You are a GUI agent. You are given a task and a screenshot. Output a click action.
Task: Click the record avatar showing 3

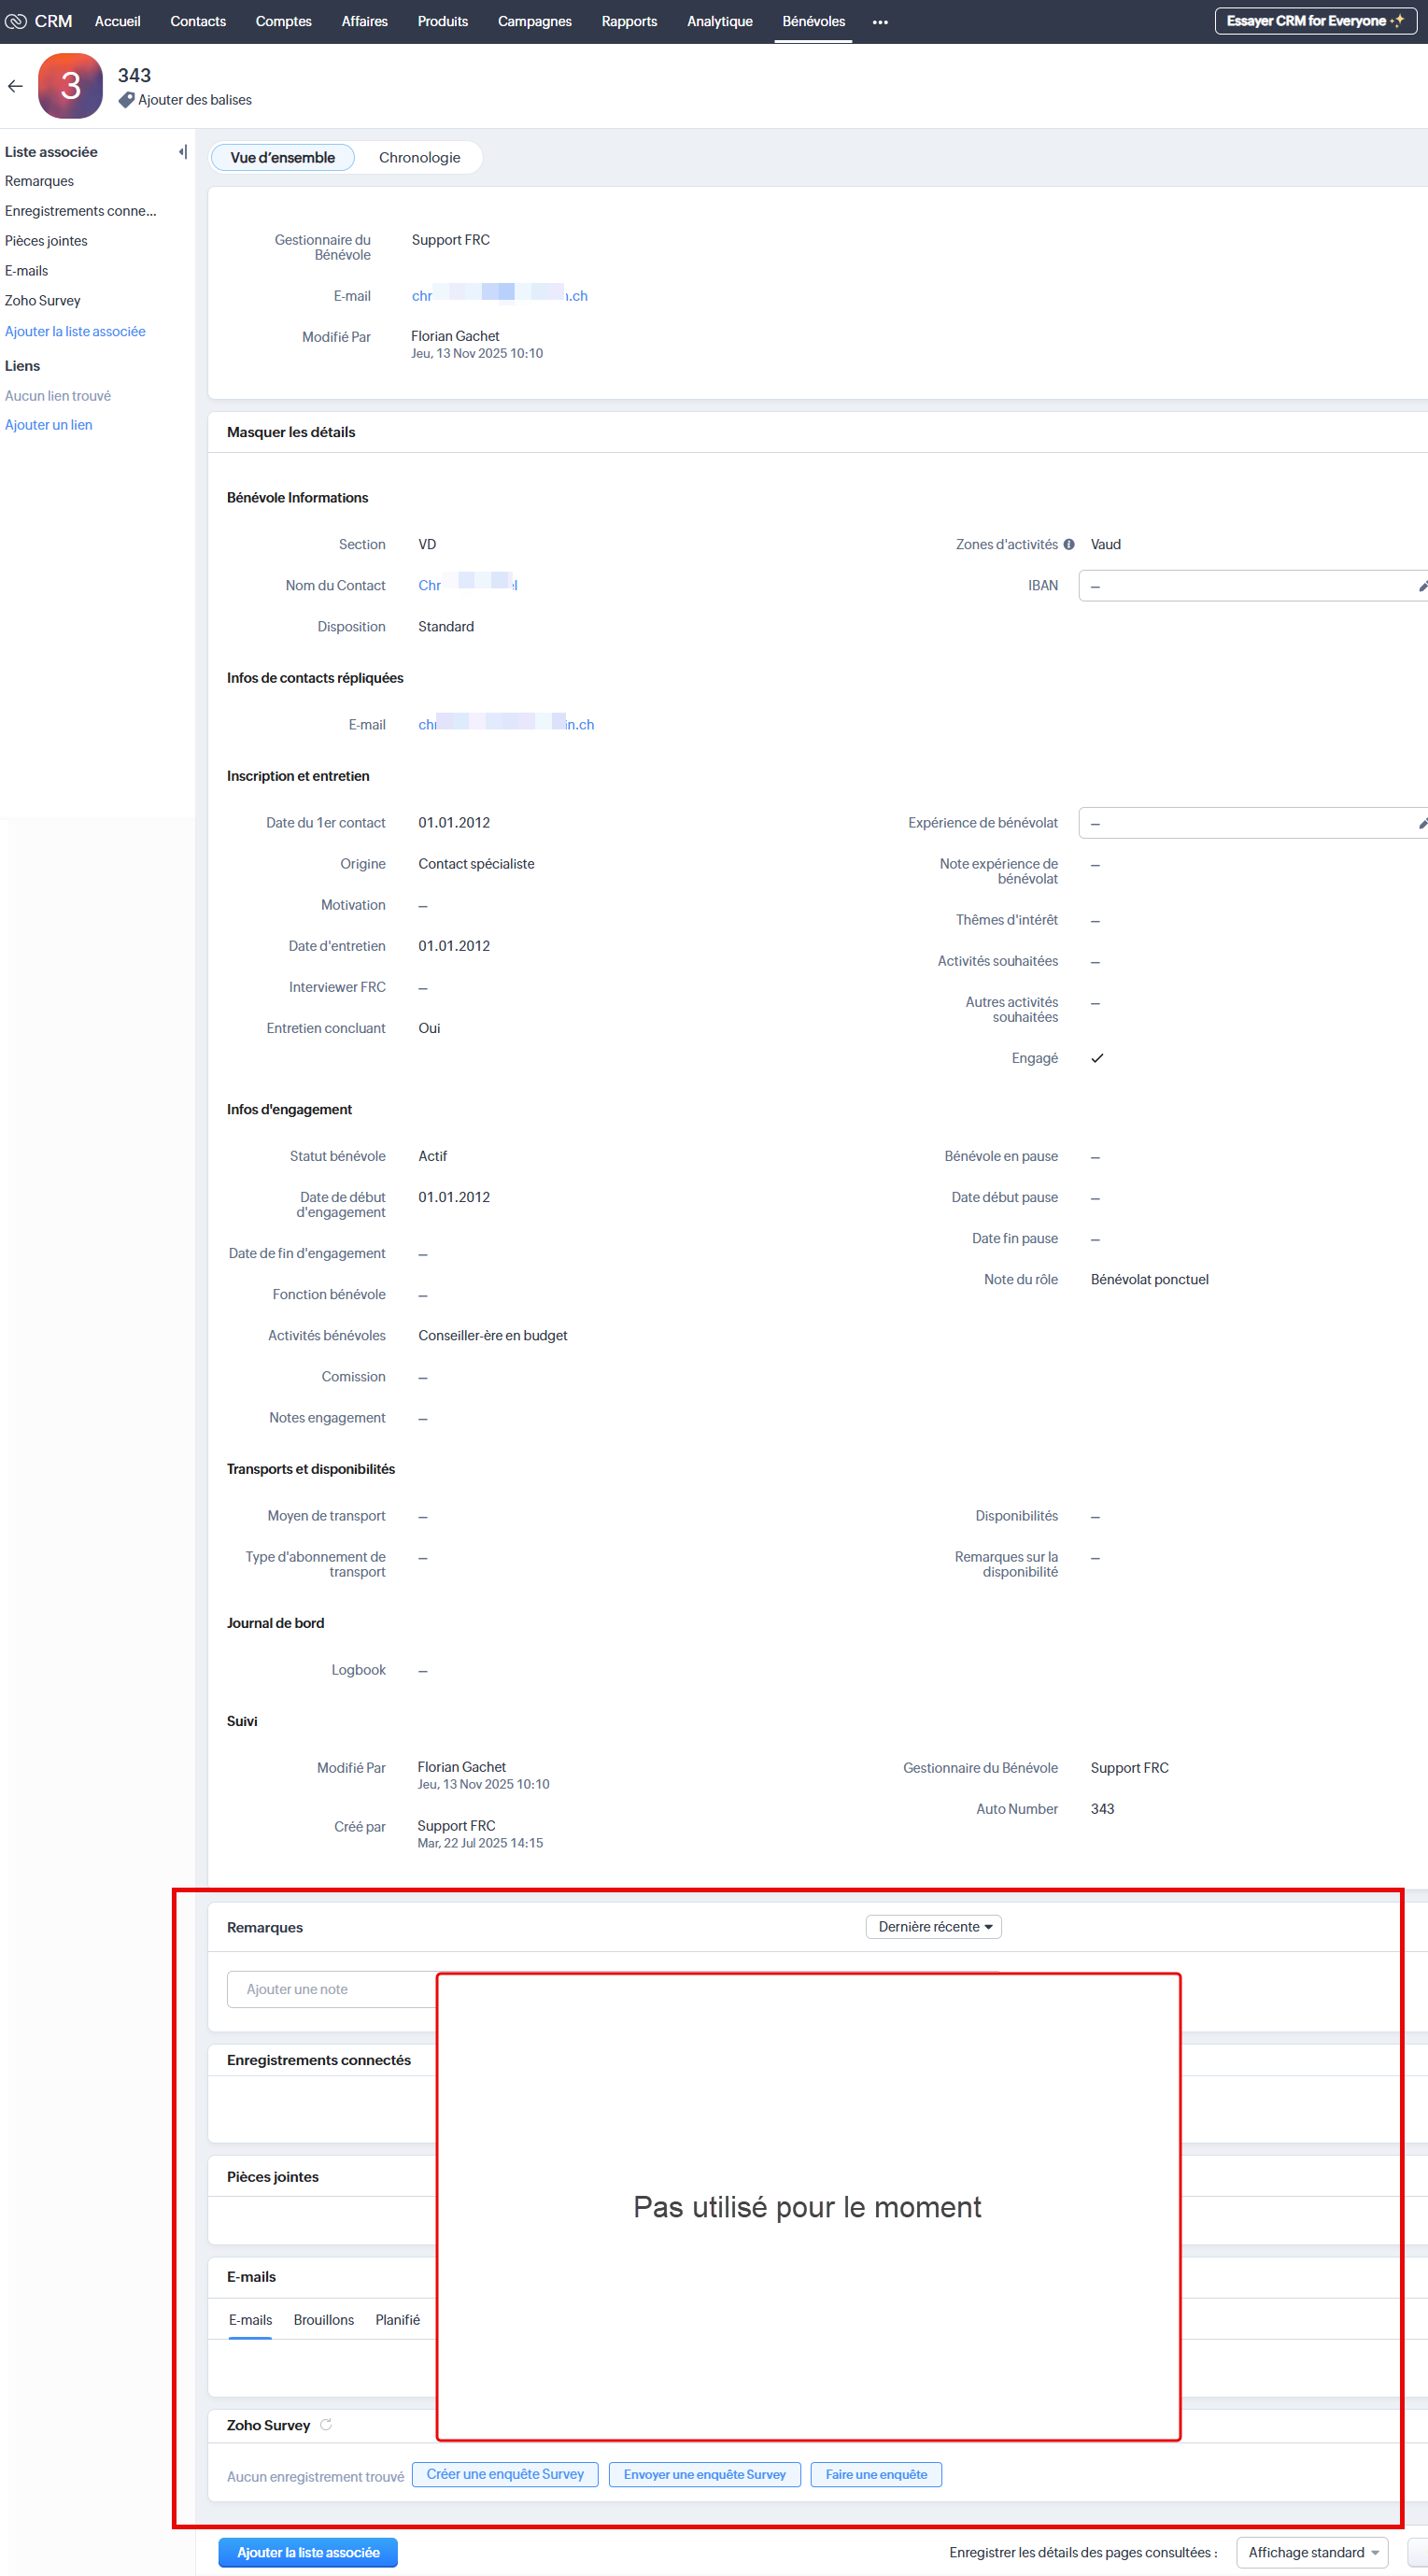[x=70, y=86]
